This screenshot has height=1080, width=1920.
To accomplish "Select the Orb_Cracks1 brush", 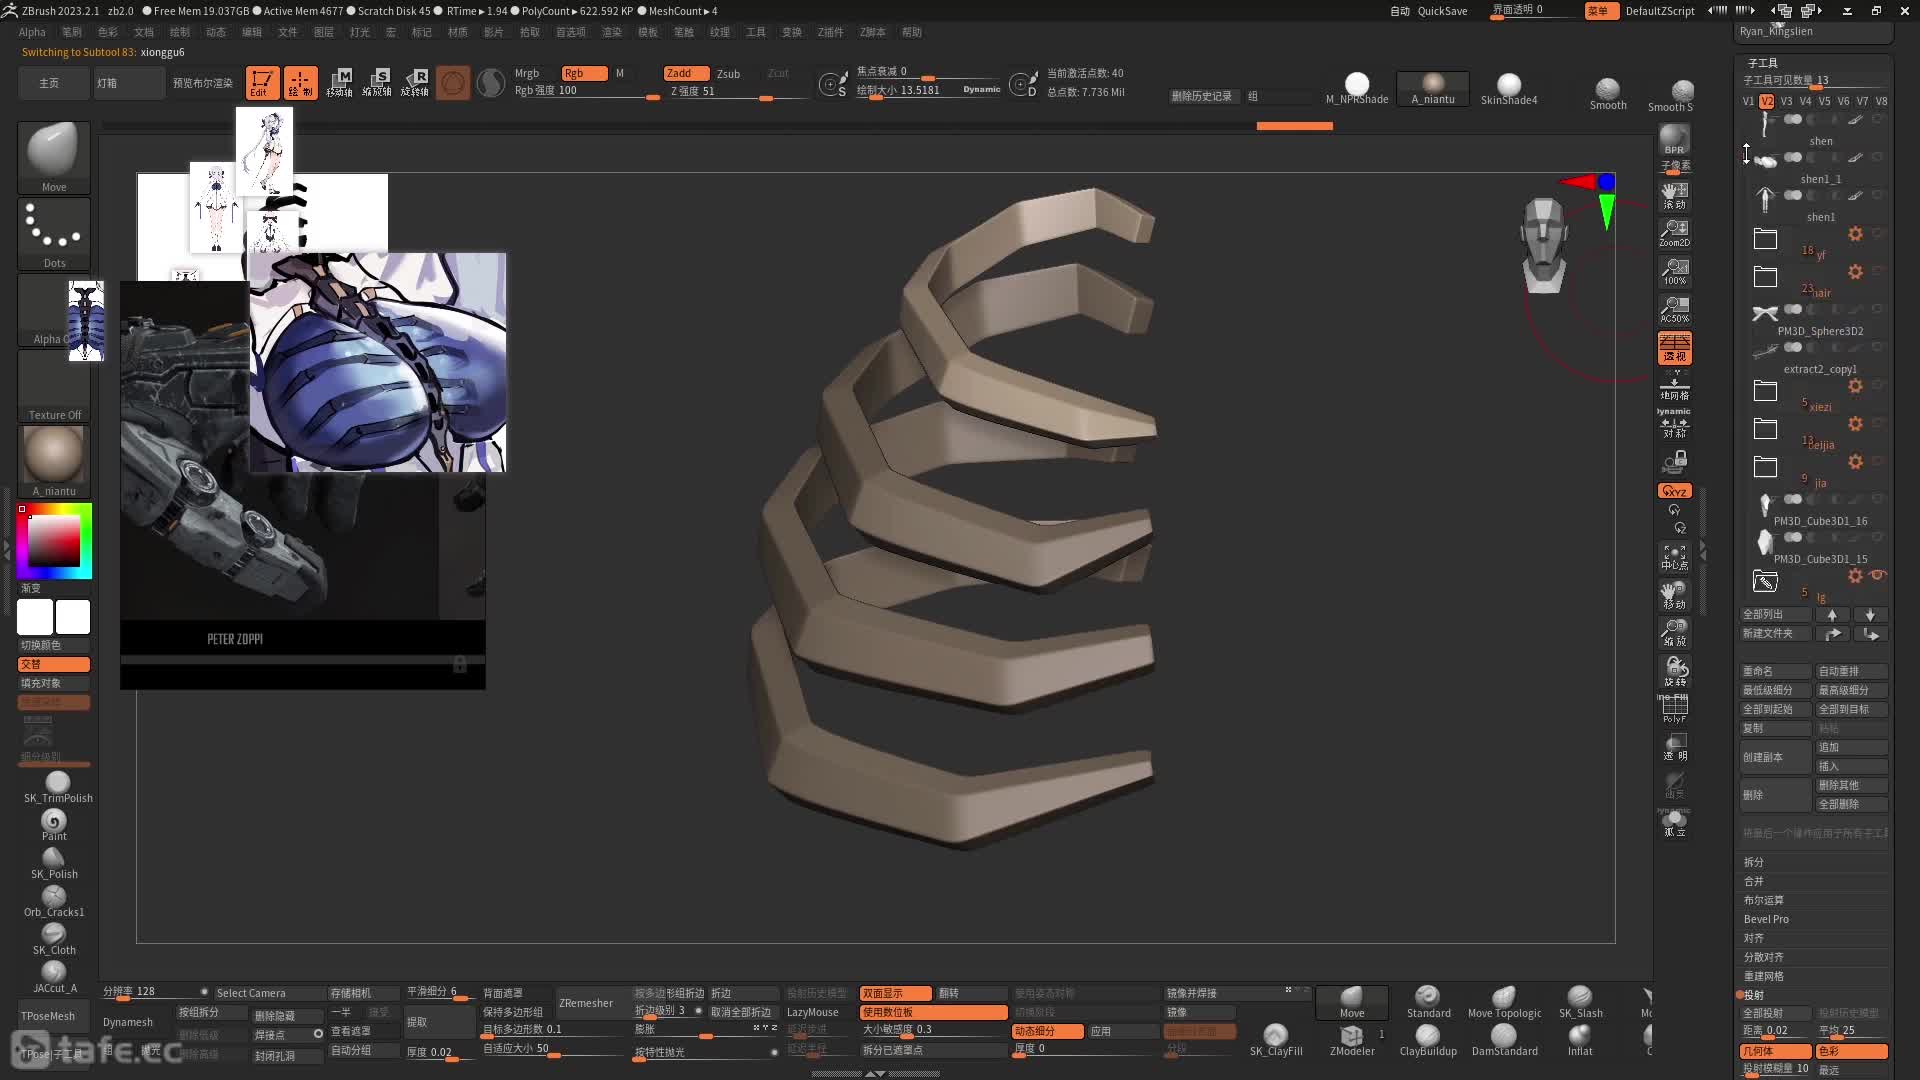I will click(54, 901).
